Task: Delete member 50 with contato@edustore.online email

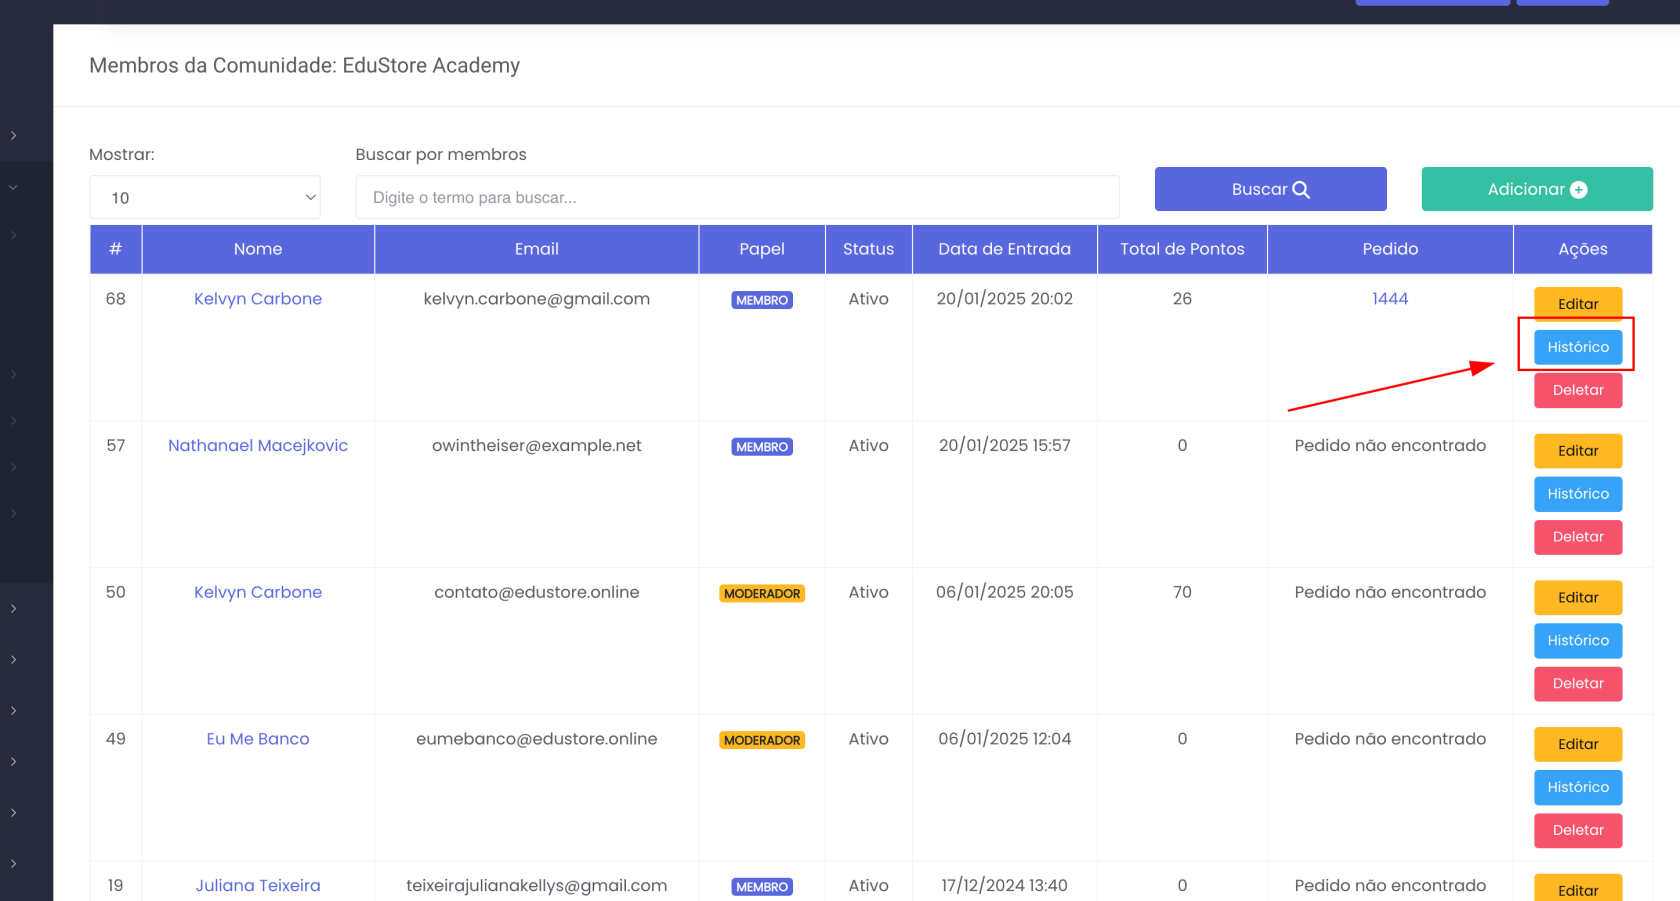Action: [1578, 684]
